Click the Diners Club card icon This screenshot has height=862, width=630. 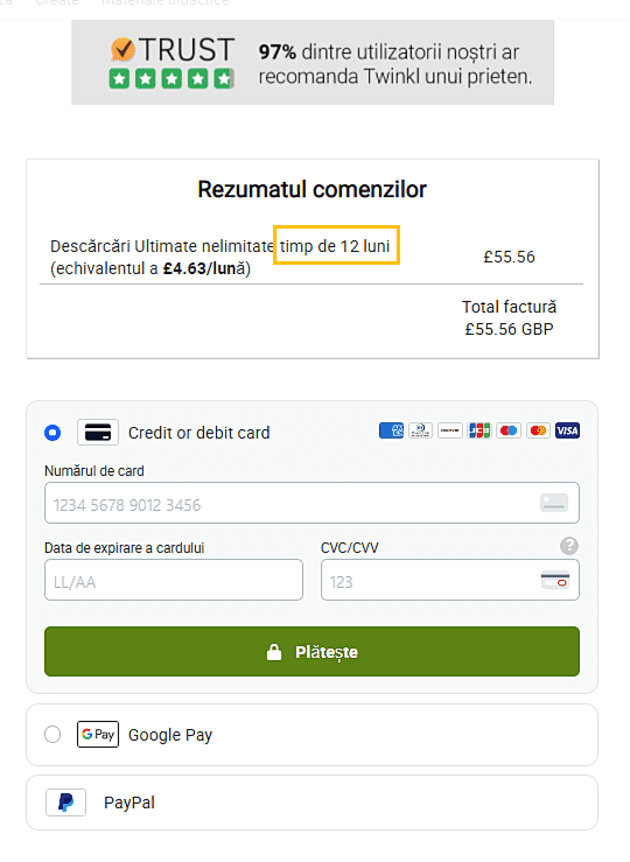tap(420, 430)
